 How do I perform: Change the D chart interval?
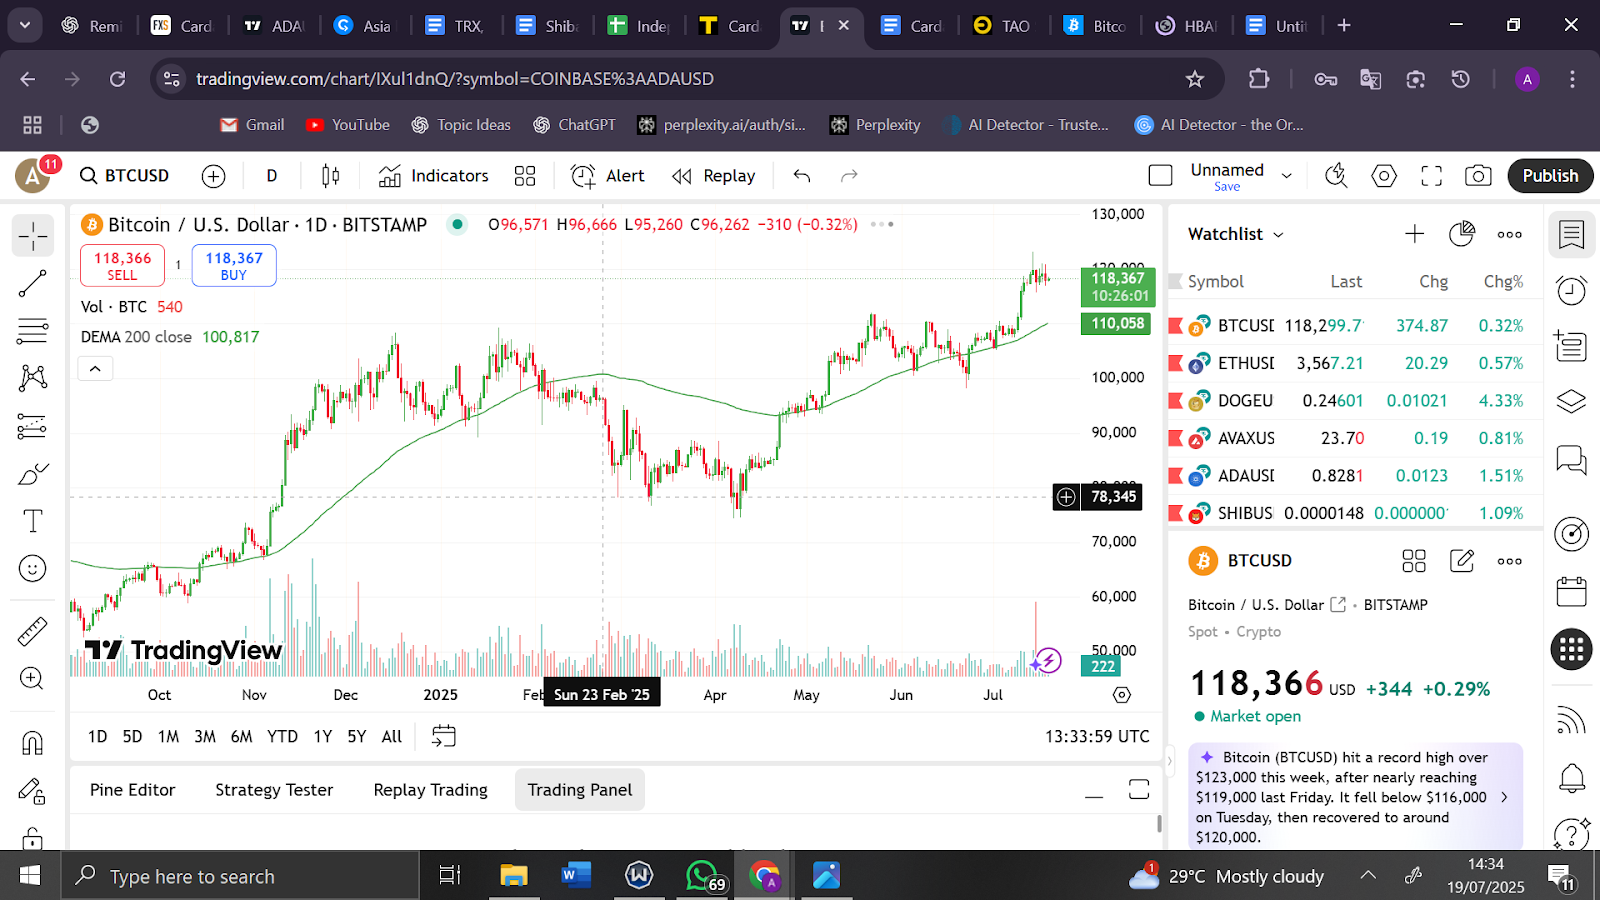(272, 176)
